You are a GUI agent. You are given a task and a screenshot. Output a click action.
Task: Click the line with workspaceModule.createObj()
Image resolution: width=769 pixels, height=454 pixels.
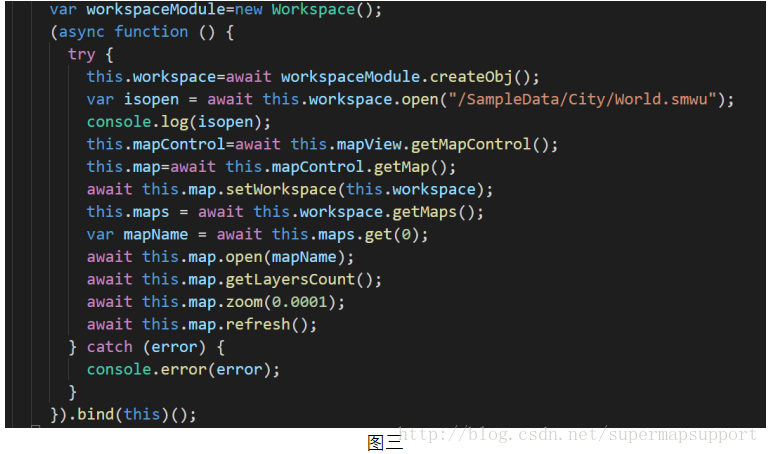pos(313,77)
